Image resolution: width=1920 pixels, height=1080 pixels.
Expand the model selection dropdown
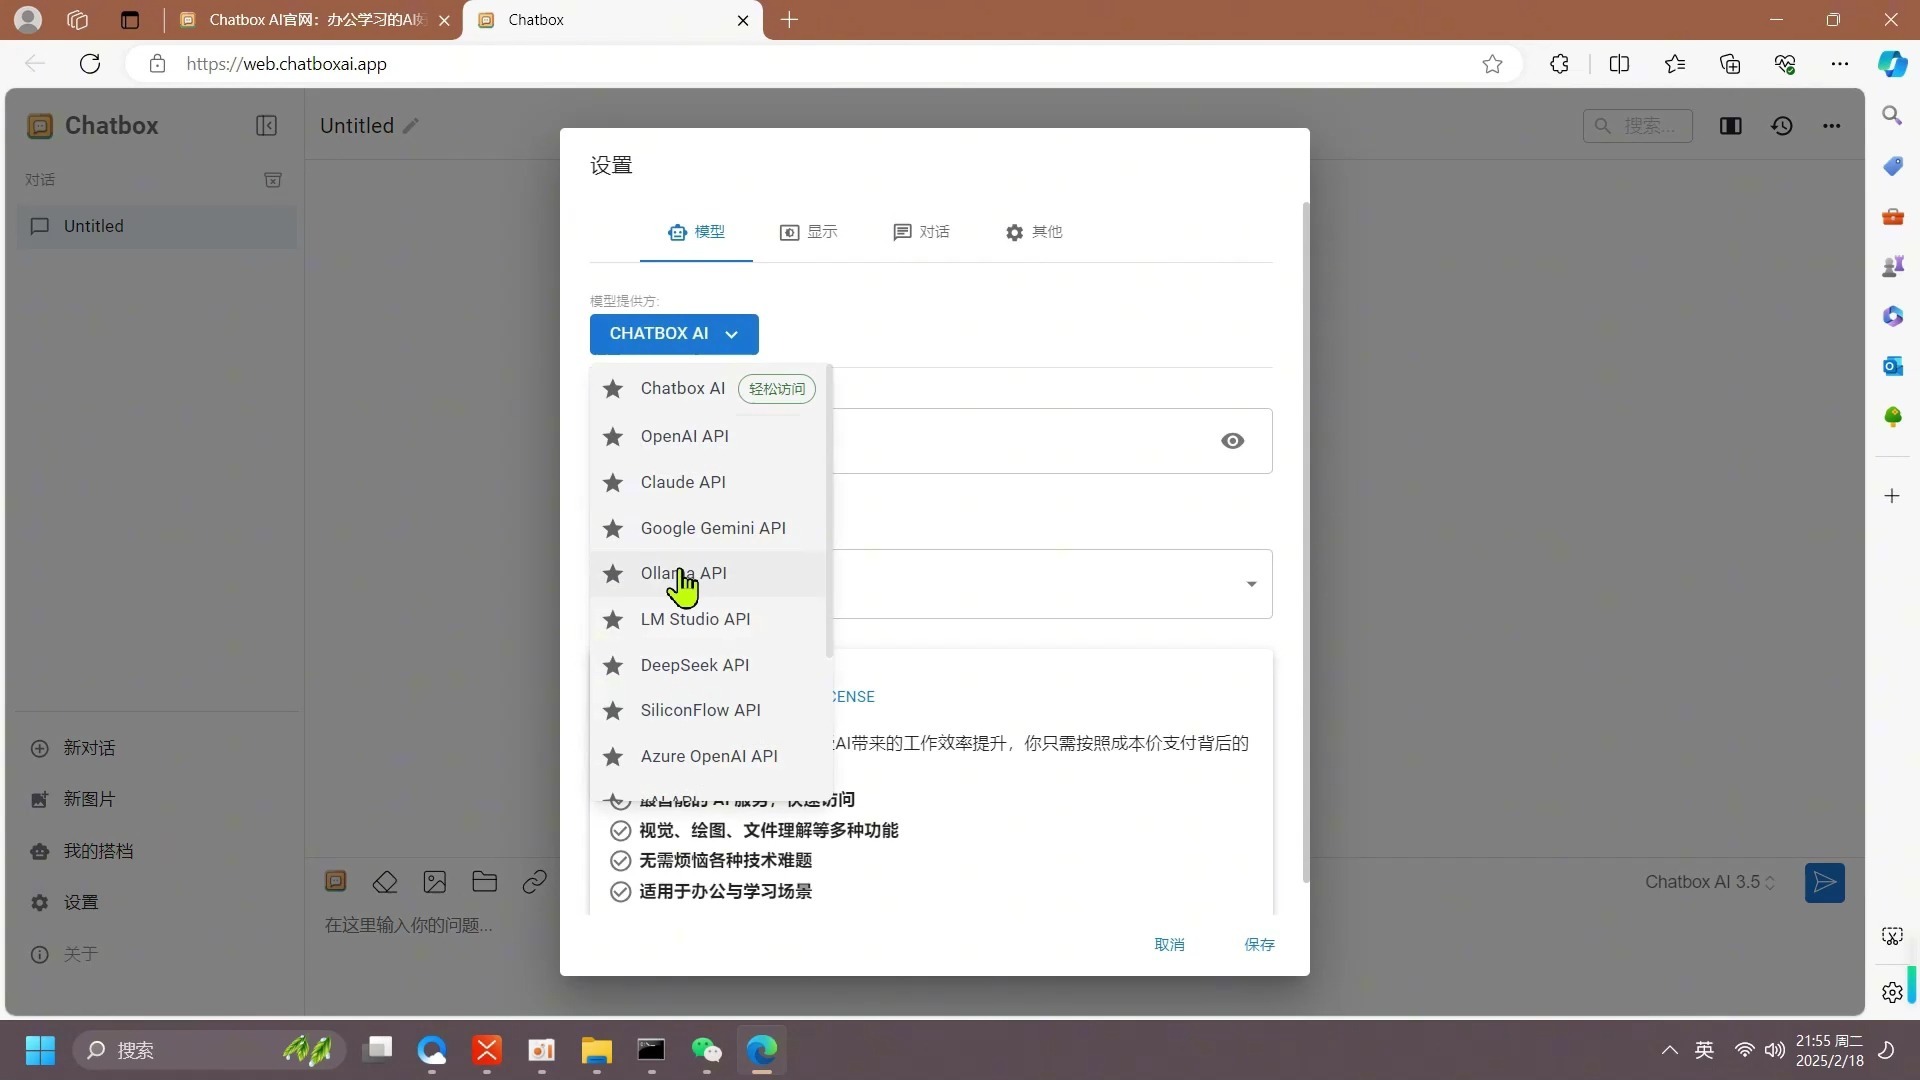click(x=1251, y=584)
